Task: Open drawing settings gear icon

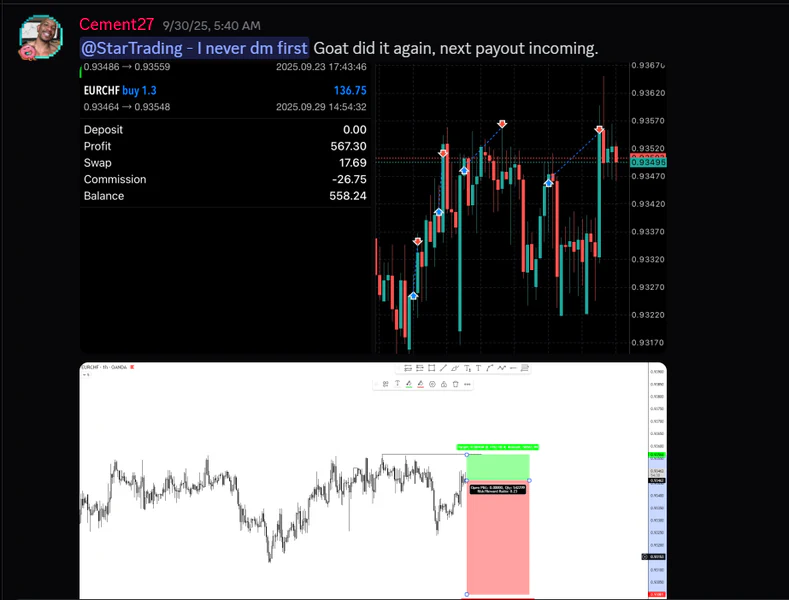Action: [x=432, y=384]
